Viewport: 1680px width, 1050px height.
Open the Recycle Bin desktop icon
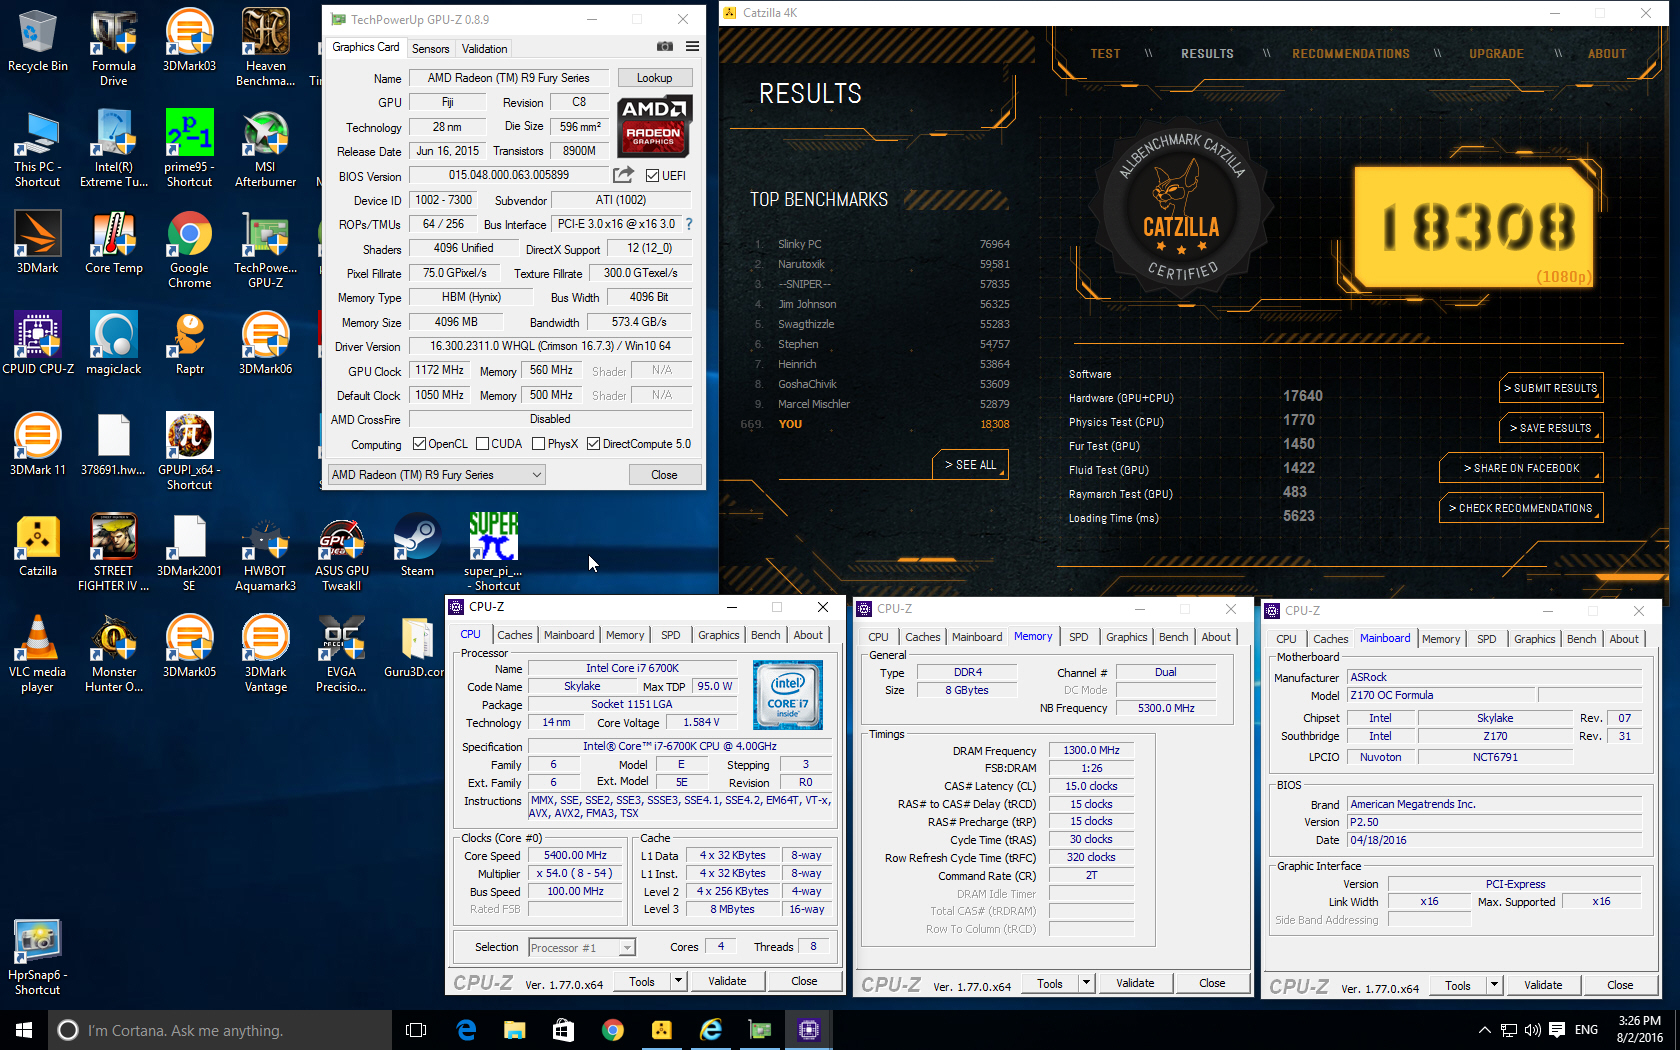[x=38, y=40]
